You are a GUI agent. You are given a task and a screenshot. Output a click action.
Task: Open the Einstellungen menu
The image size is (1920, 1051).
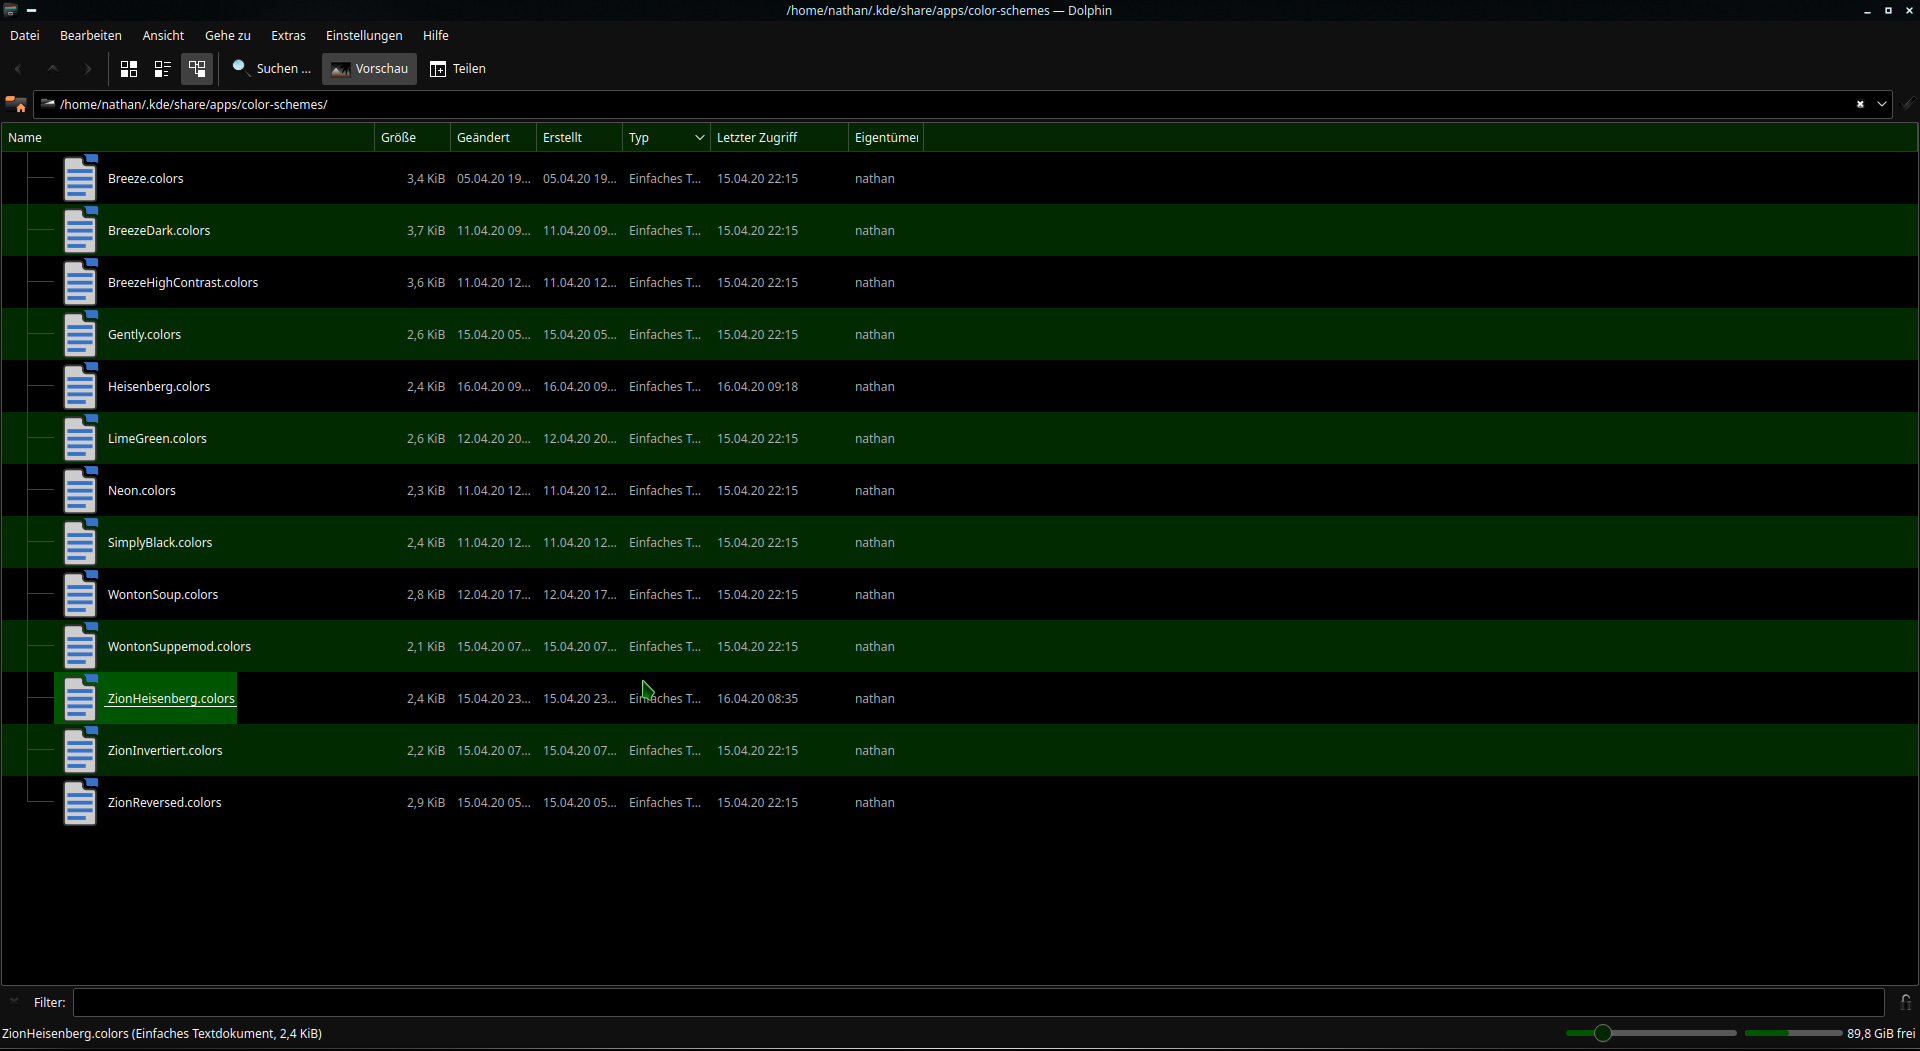pyautogui.click(x=364, y=36)
